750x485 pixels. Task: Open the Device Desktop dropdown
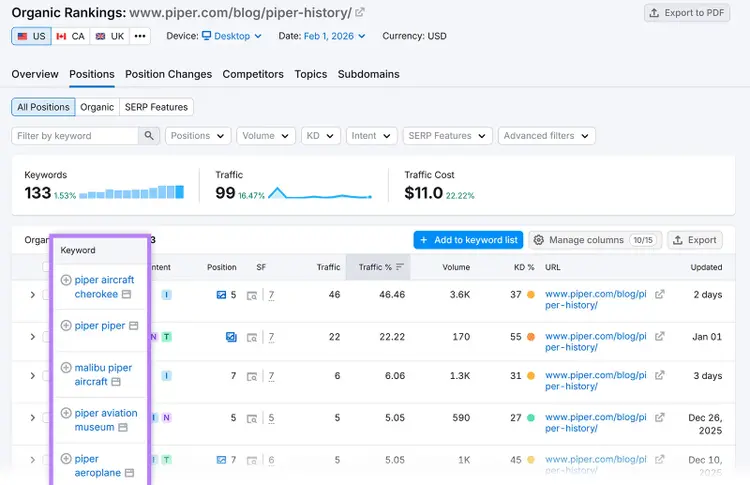pyautogui.click(x=232, y=36)
